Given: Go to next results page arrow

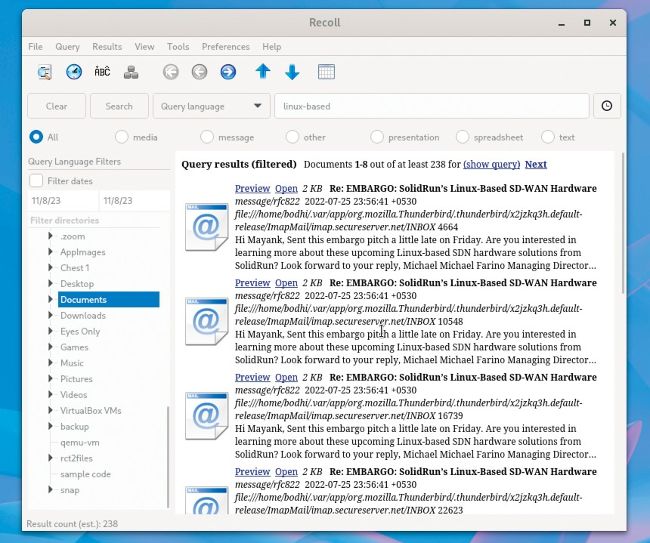Looking at the screenshot, I should pyautogui.click(x=228, y=72).
